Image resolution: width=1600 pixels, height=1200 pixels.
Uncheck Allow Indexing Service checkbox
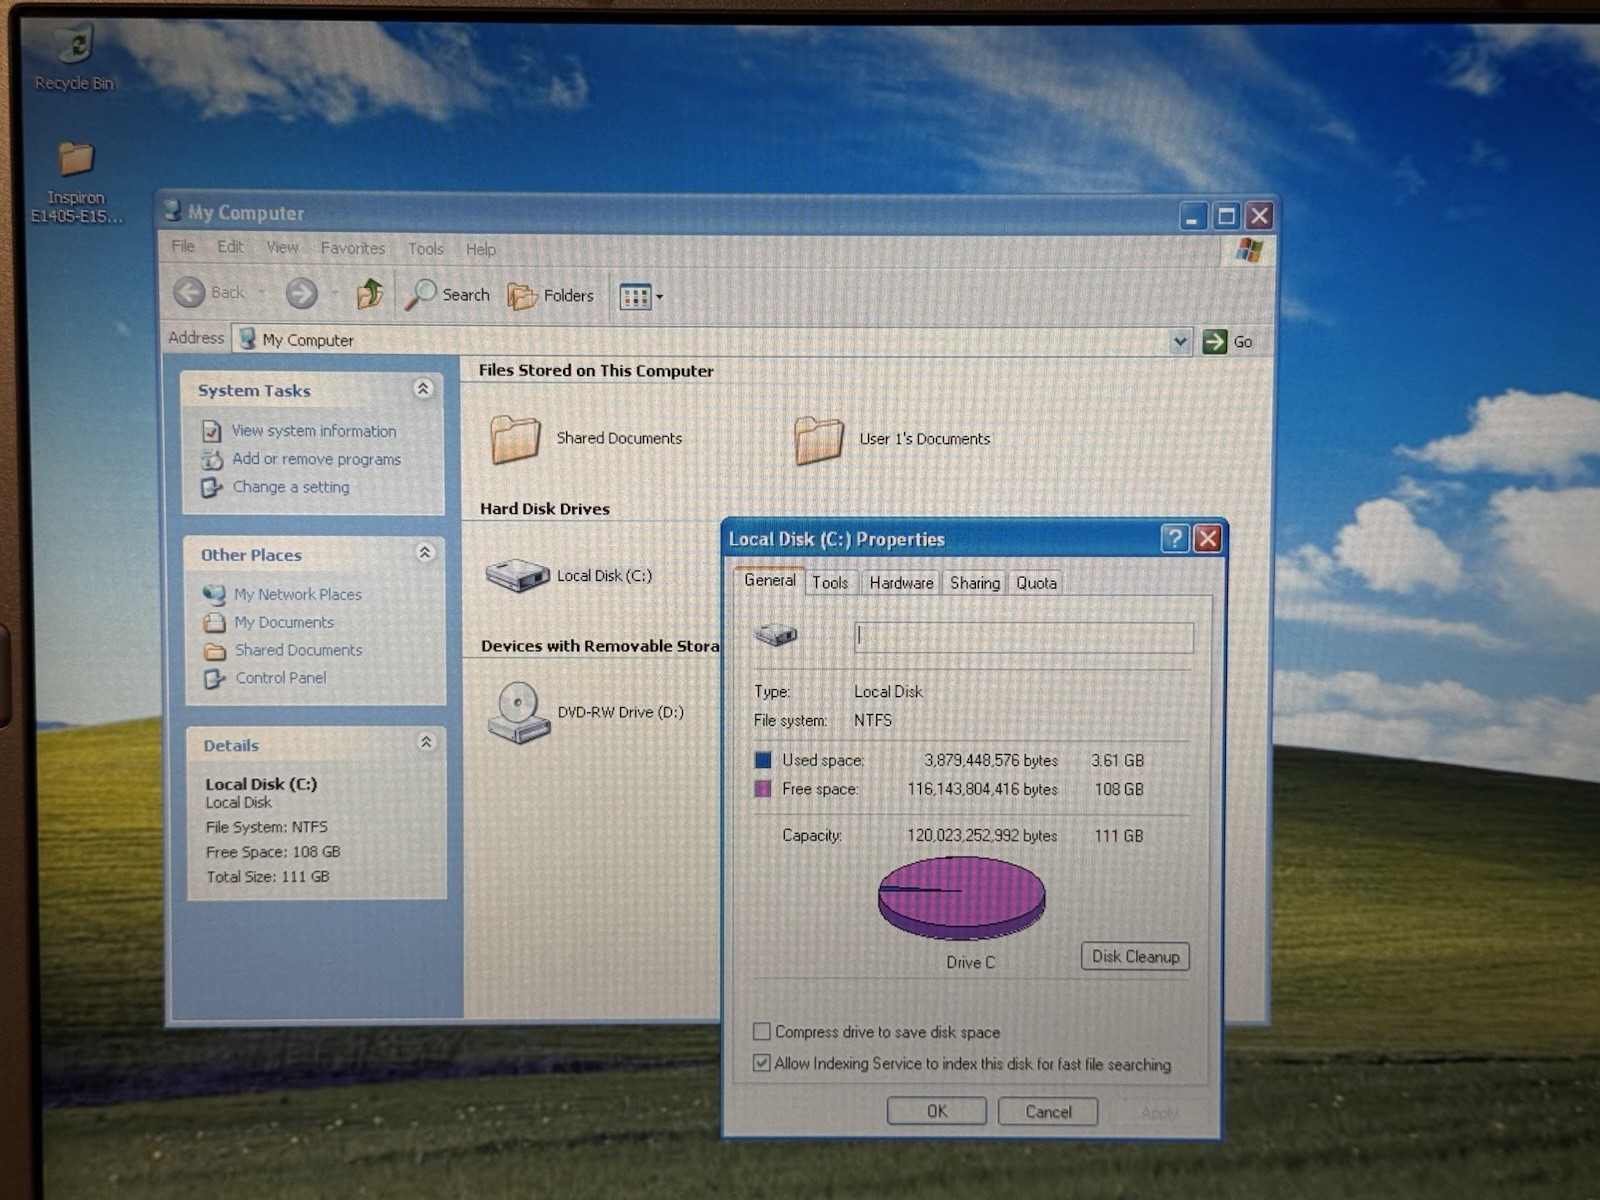click(x=762, y=1062)
